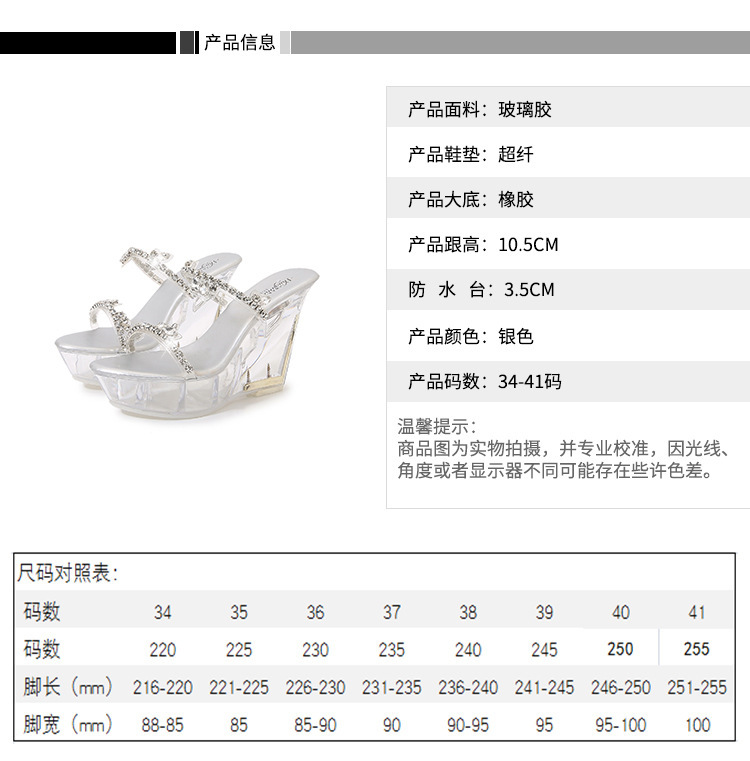Click the 245 cell in the size chart
750x761 pixels.
tap(544, 649)
